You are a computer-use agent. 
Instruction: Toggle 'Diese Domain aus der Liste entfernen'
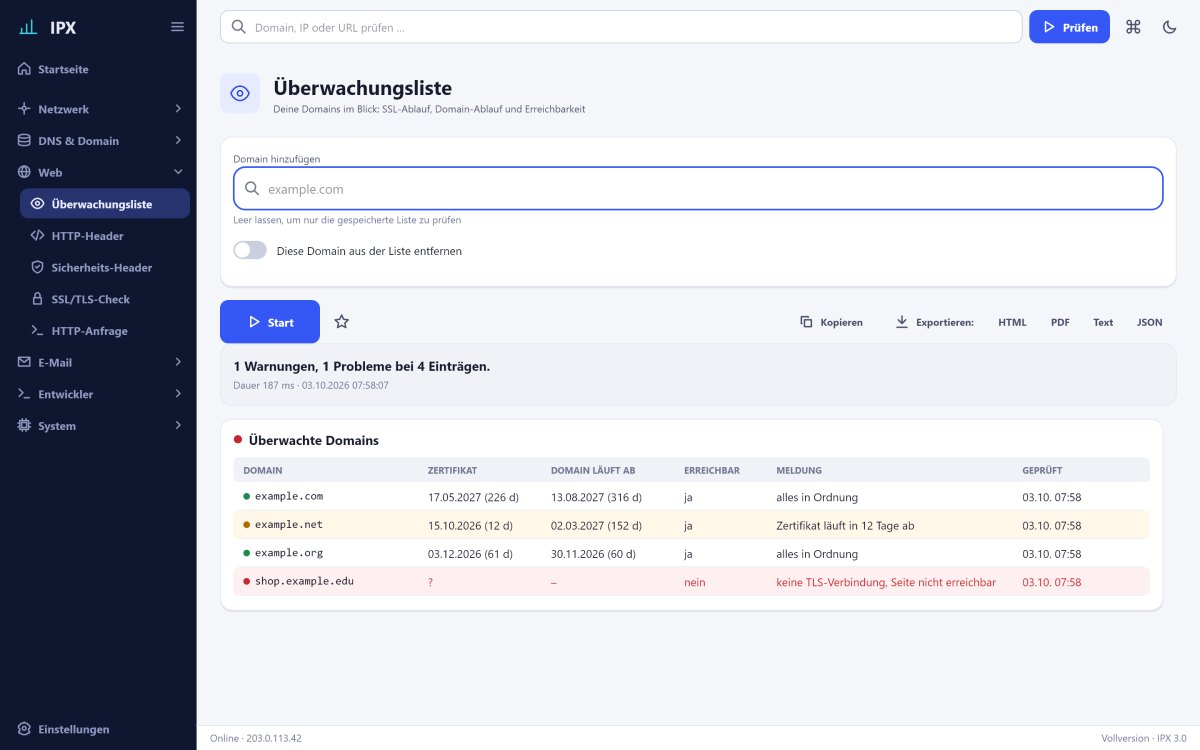click(250, 251)
